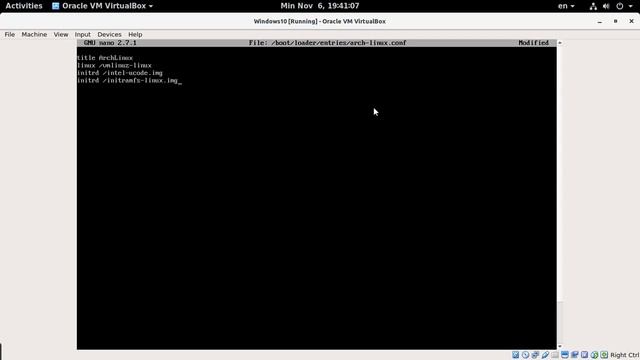Click the 'title ArchLinux' line
640x360 pixels.
[x=105, y=58]
